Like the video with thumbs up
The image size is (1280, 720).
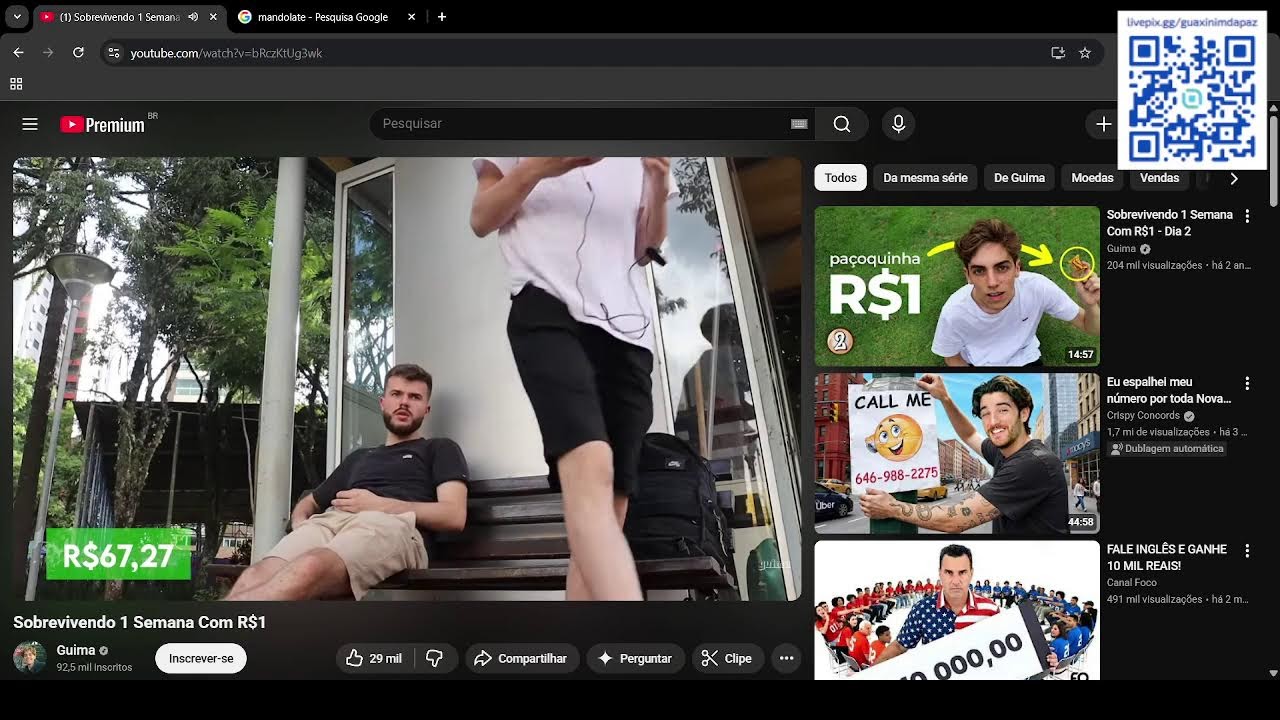coord(373,658)
